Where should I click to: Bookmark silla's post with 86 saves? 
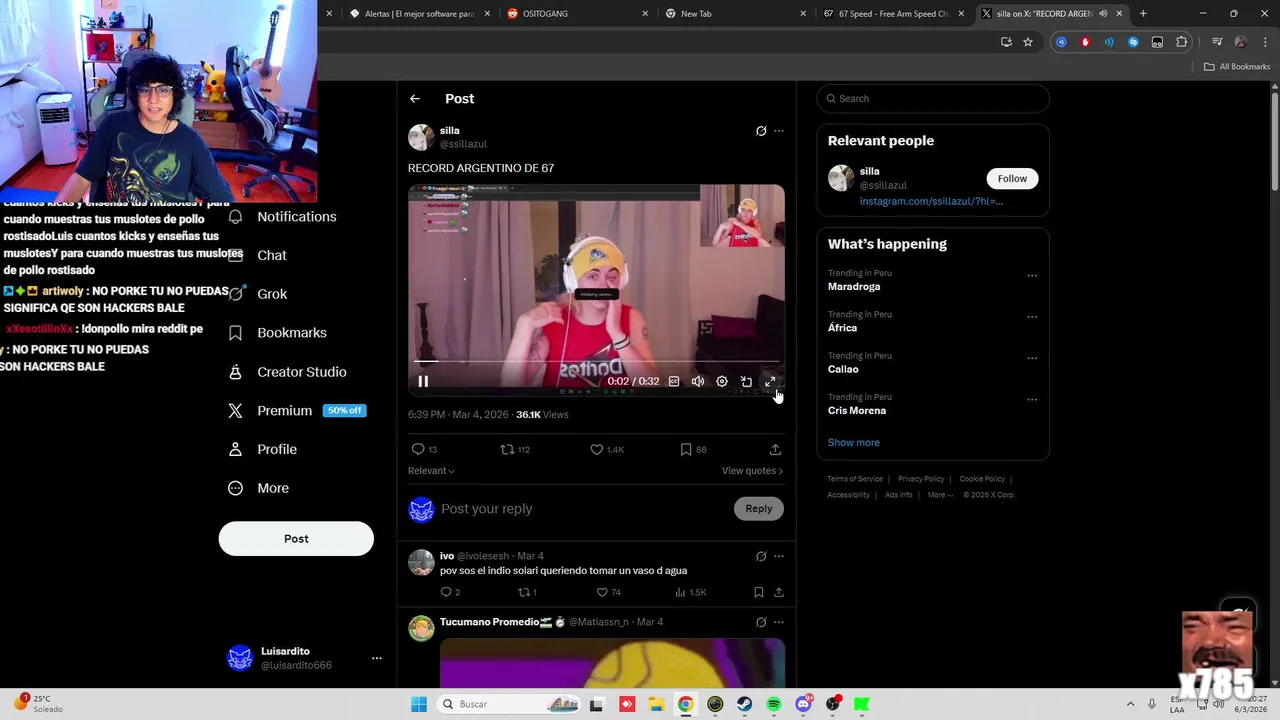click(686, 449)
